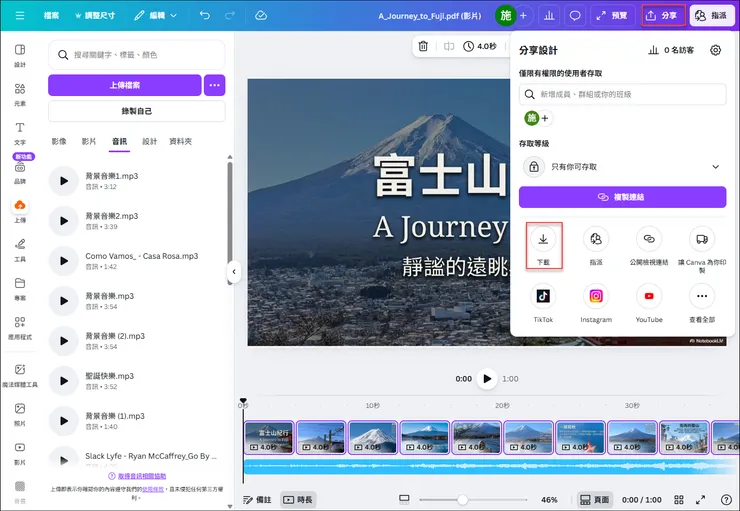The height and width of the screenshot is (511, 740).
Task: Expand the 編輯 mode dropdown
Action: coord(155,16)
